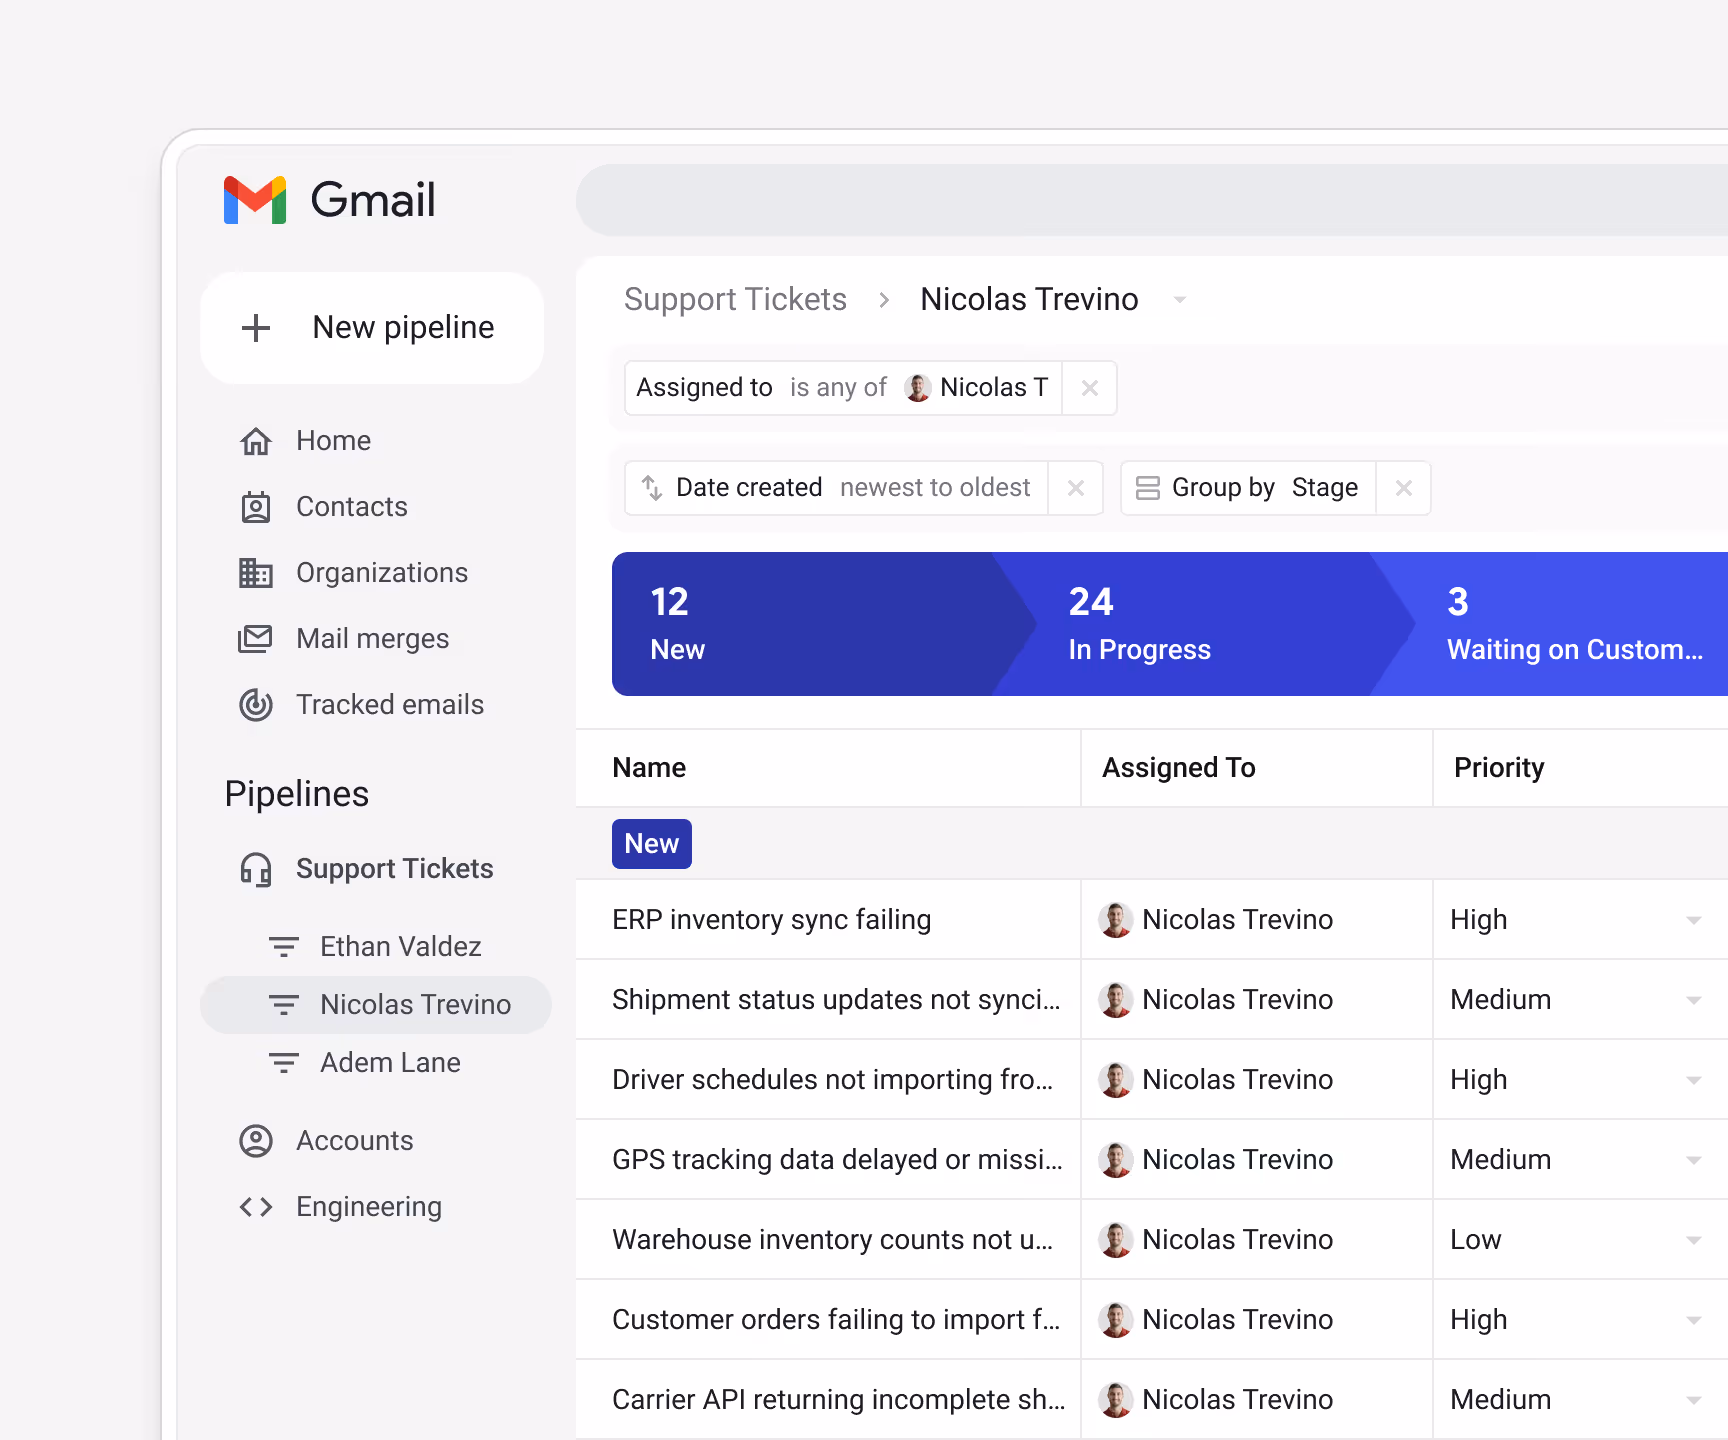Image resolution: width=1728 pixels, height=1440 pixels.
Task: Click Nicolas Trevino in Warehouse inventory row
Action: (x=1237, y=1240)
